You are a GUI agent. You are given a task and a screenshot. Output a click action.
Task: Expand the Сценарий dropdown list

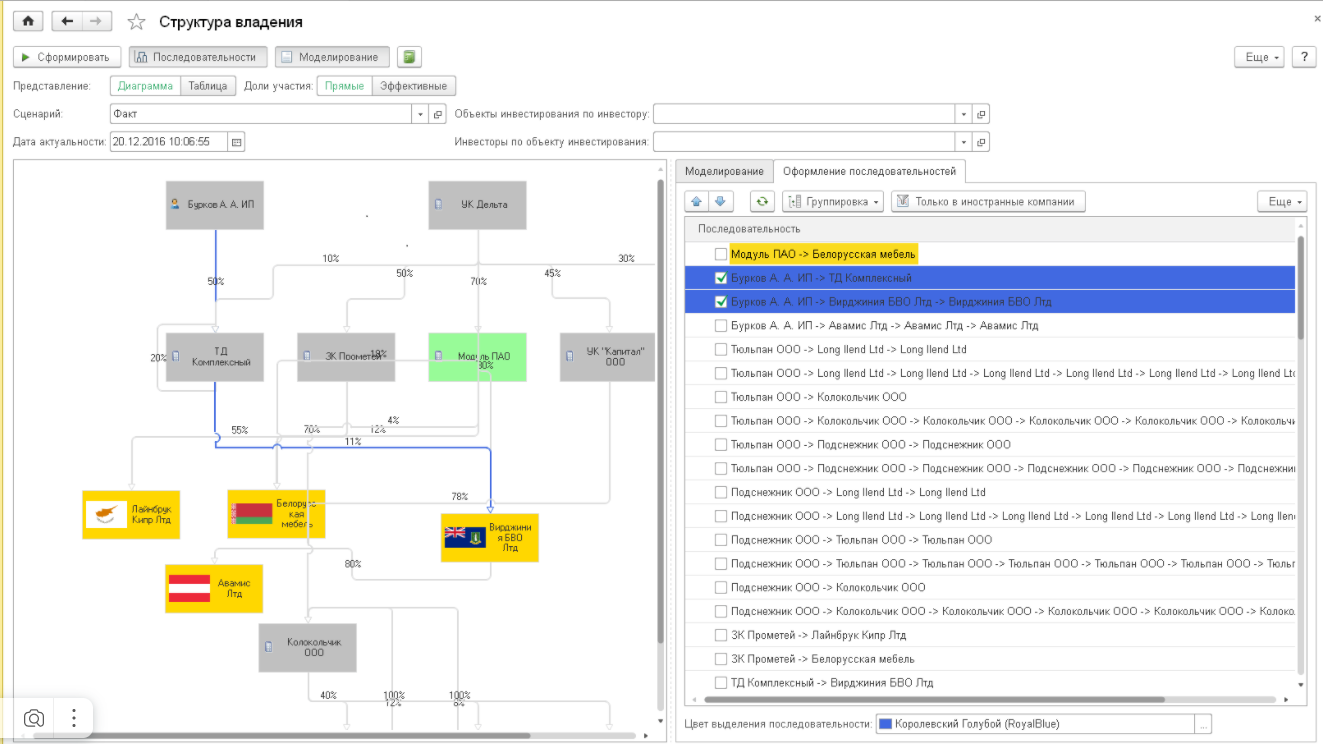click(x=420, y=114)
